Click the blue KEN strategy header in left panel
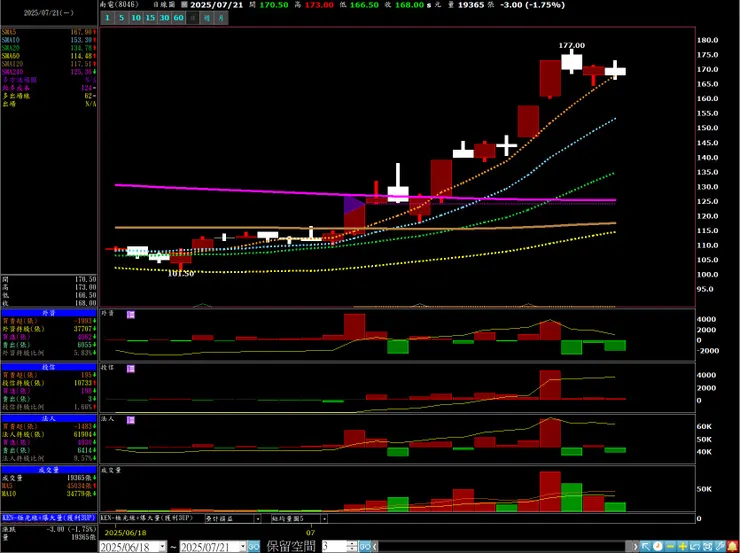The image size is (740, 553). [49, 518]
